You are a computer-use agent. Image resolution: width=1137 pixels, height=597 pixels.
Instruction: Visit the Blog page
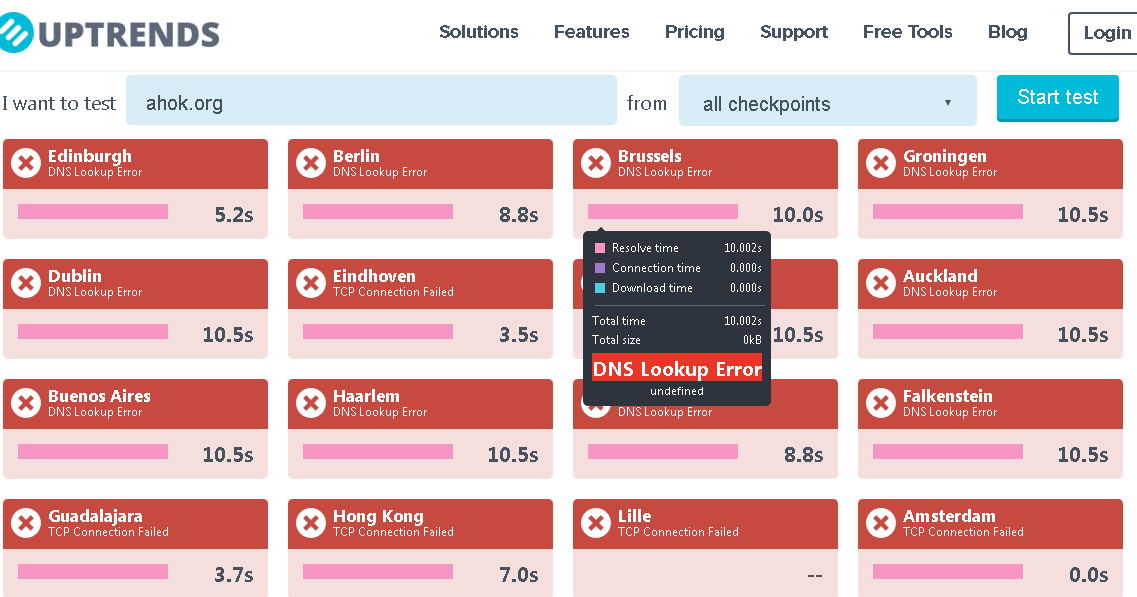click(1007, 32)
